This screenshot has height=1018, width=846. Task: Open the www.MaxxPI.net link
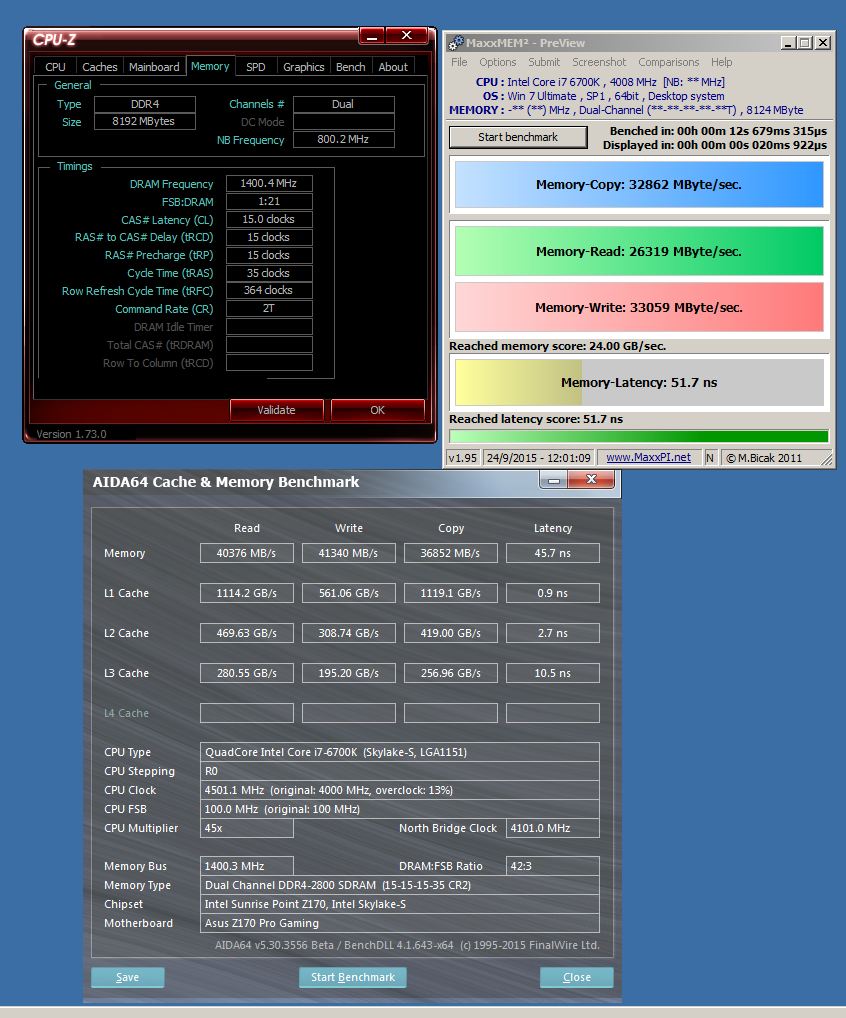(648, 458)
